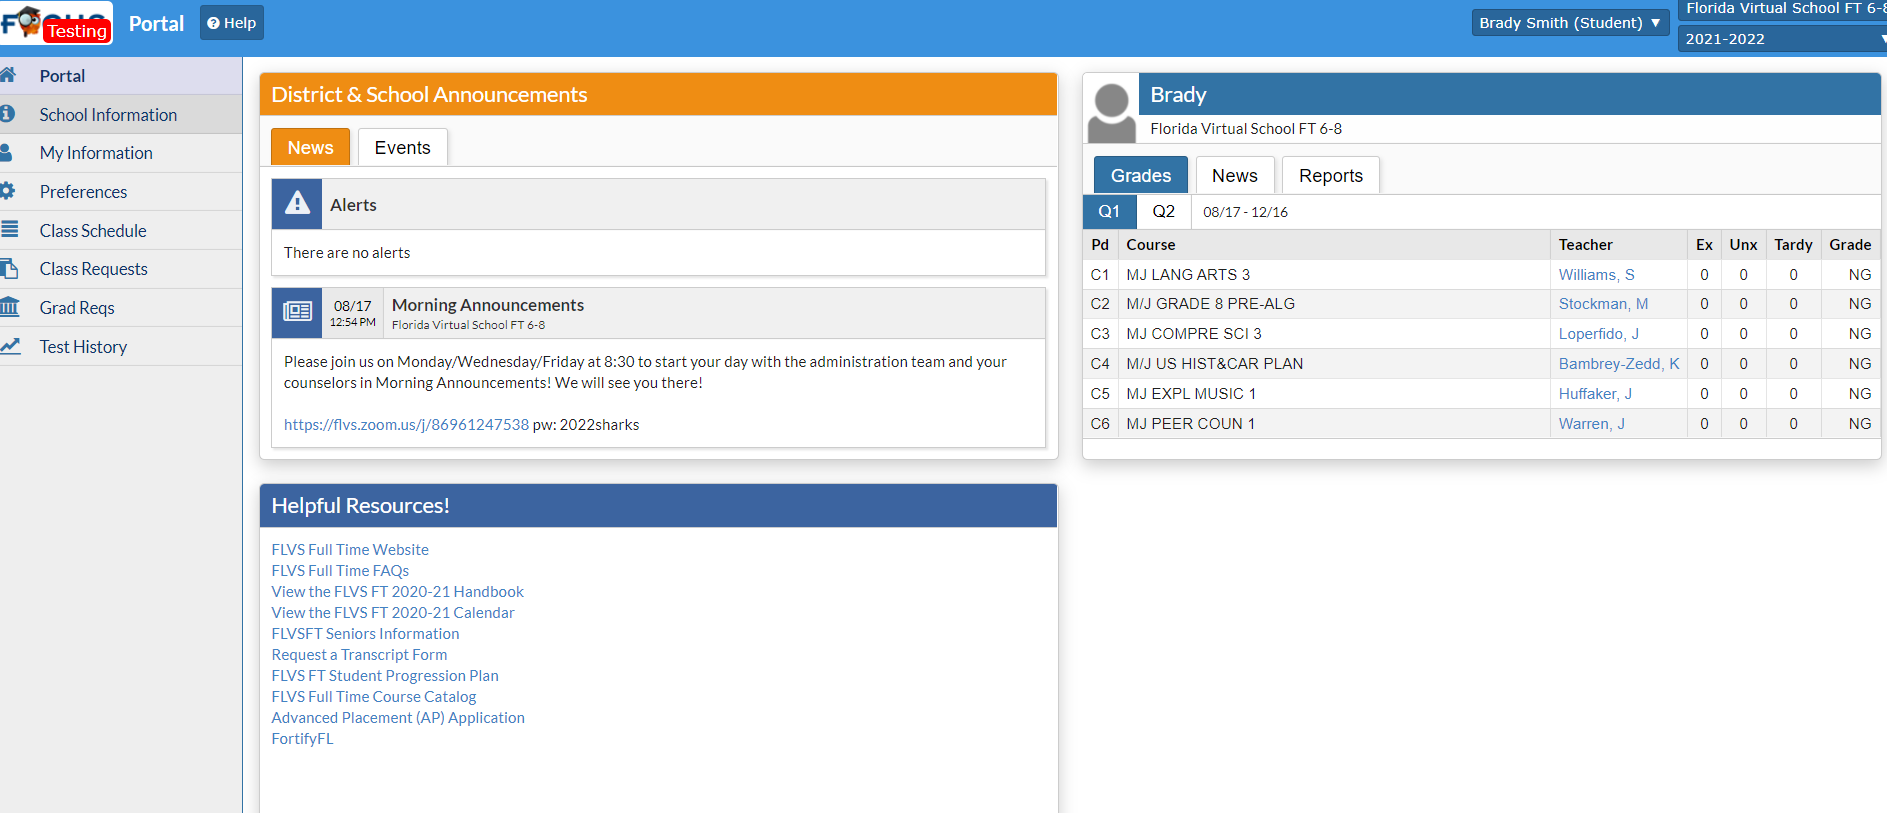Open Preferences menu item
The height and width of the screenshot is (813, 1887).
tap(83, 192)
